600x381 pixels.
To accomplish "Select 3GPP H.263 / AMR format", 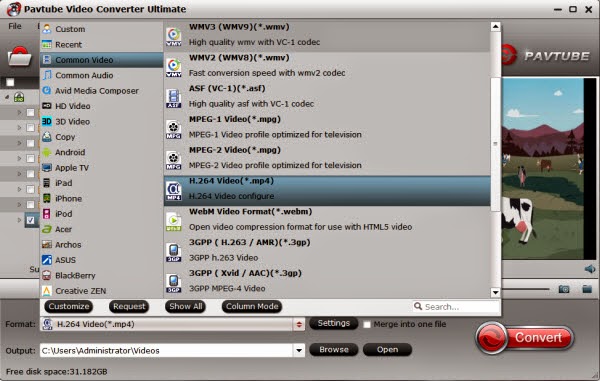I will (x=327, y=251).
